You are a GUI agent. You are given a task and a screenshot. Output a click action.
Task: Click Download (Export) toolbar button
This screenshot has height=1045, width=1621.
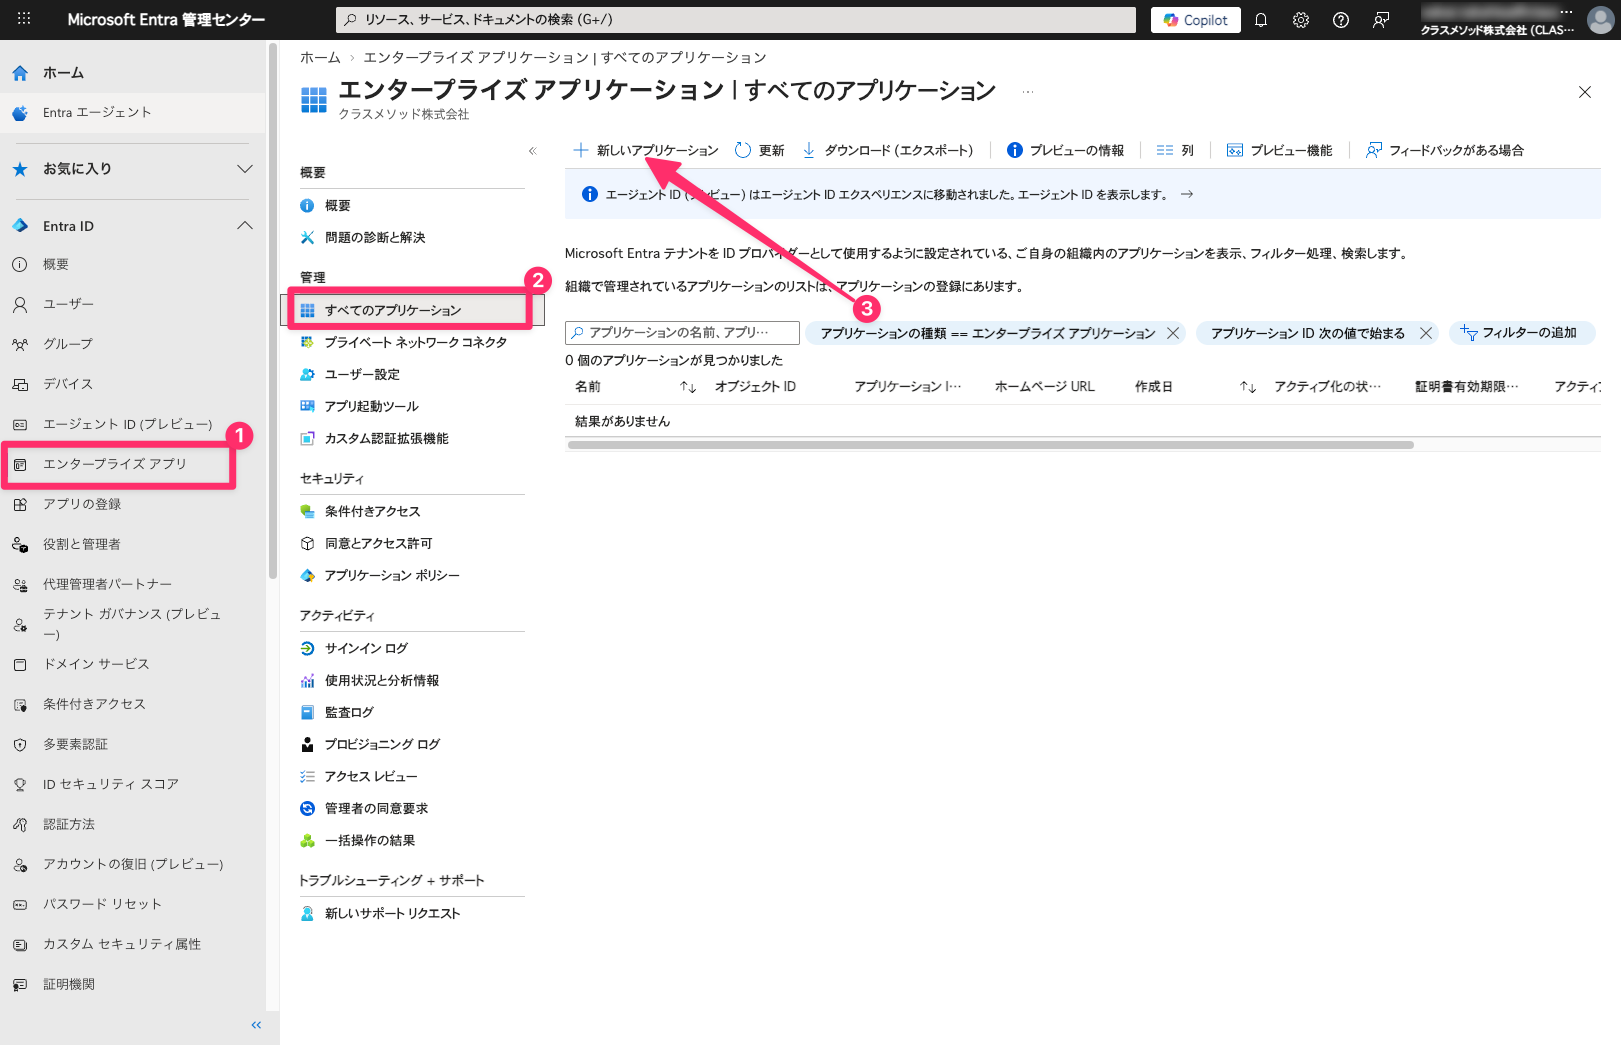pos(888,150)
